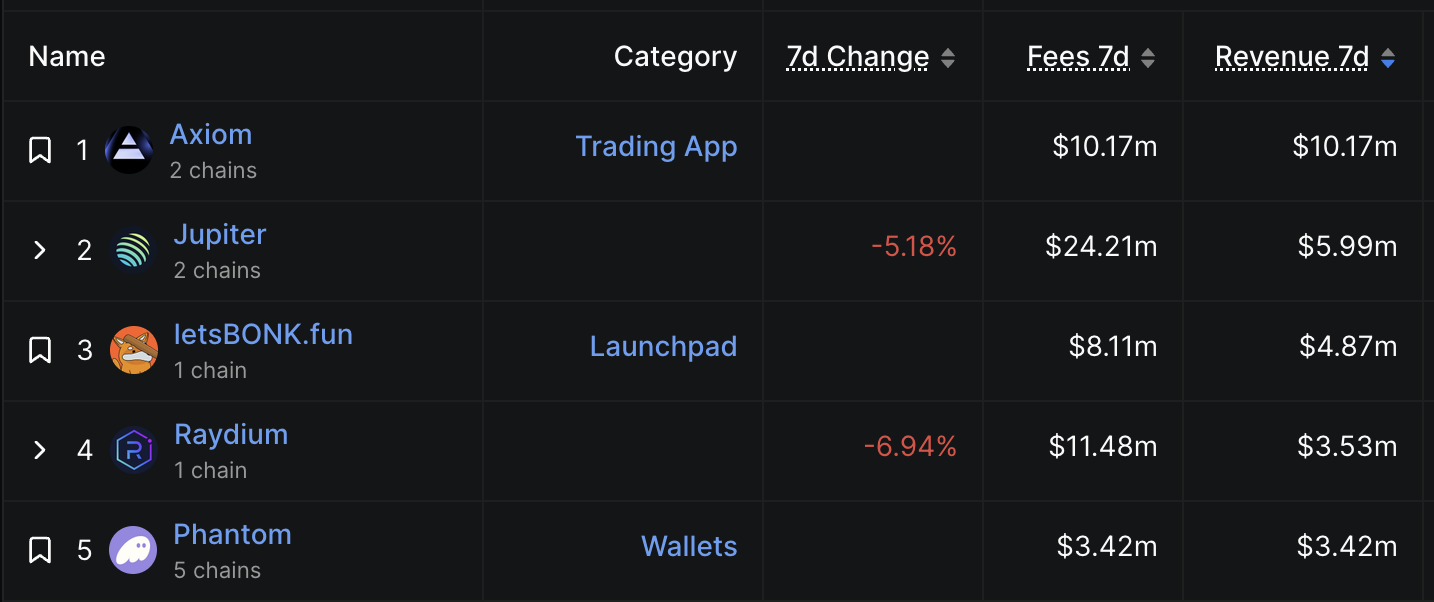Expand Jupiter to show its chains
This screenshot has width=1434, height=602.
point(40,250)
